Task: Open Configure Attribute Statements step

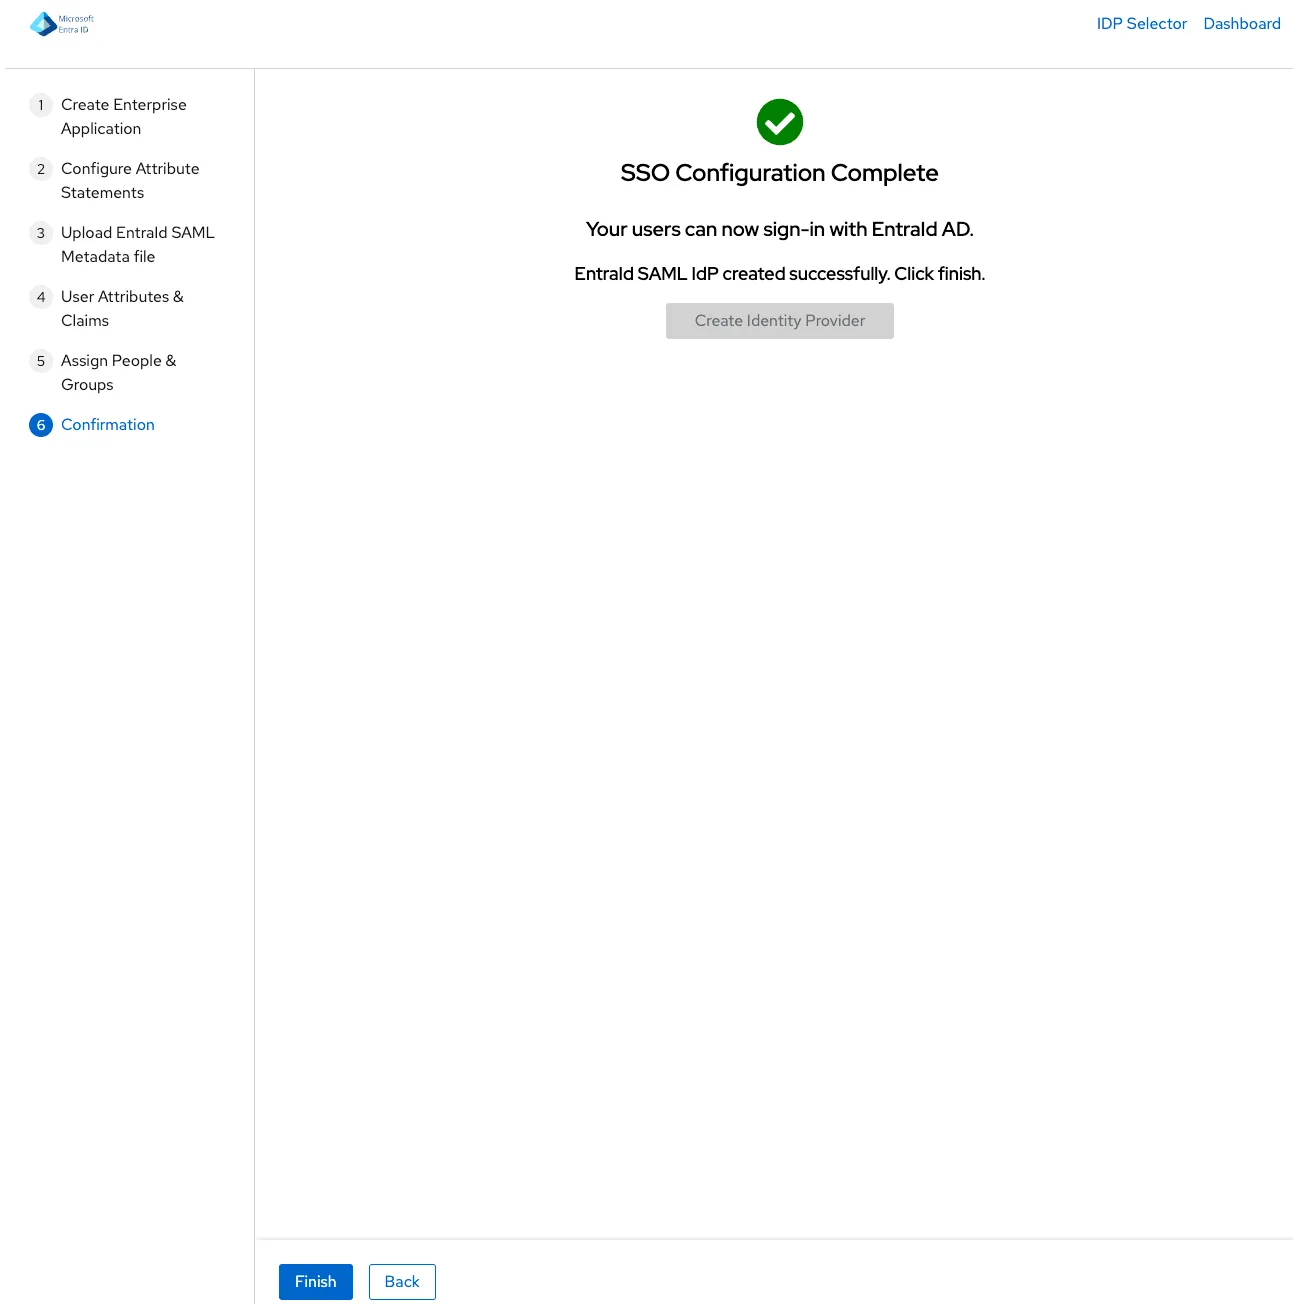Action: (x=130, y=181)
